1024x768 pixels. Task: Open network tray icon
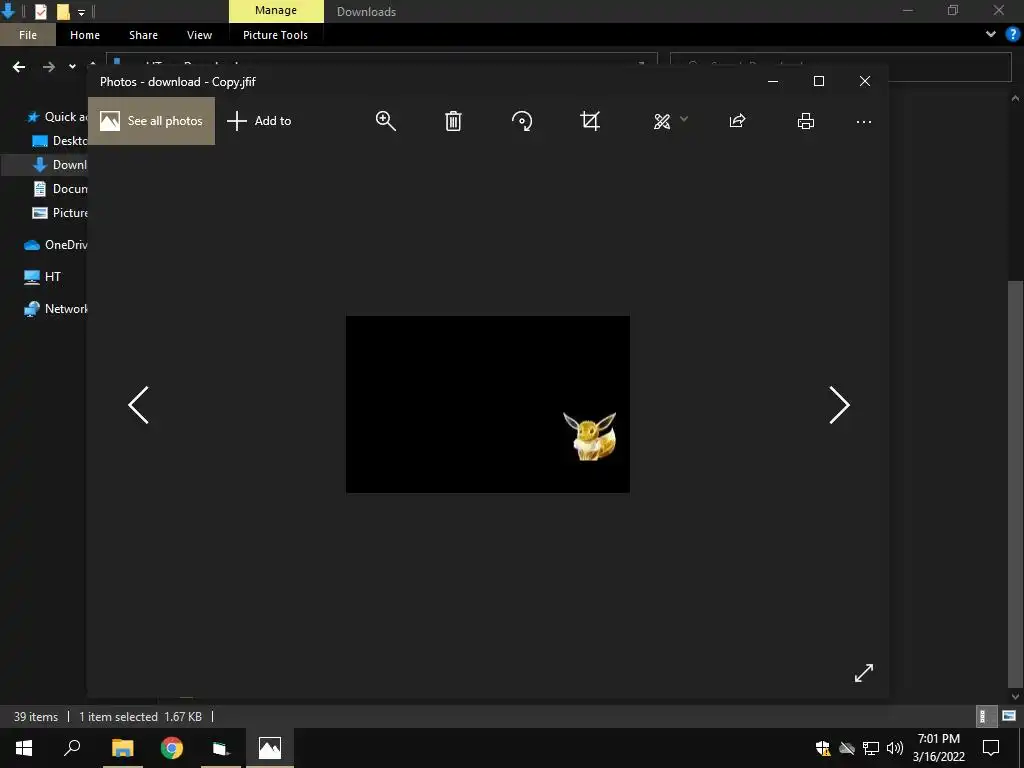[871, 748]
